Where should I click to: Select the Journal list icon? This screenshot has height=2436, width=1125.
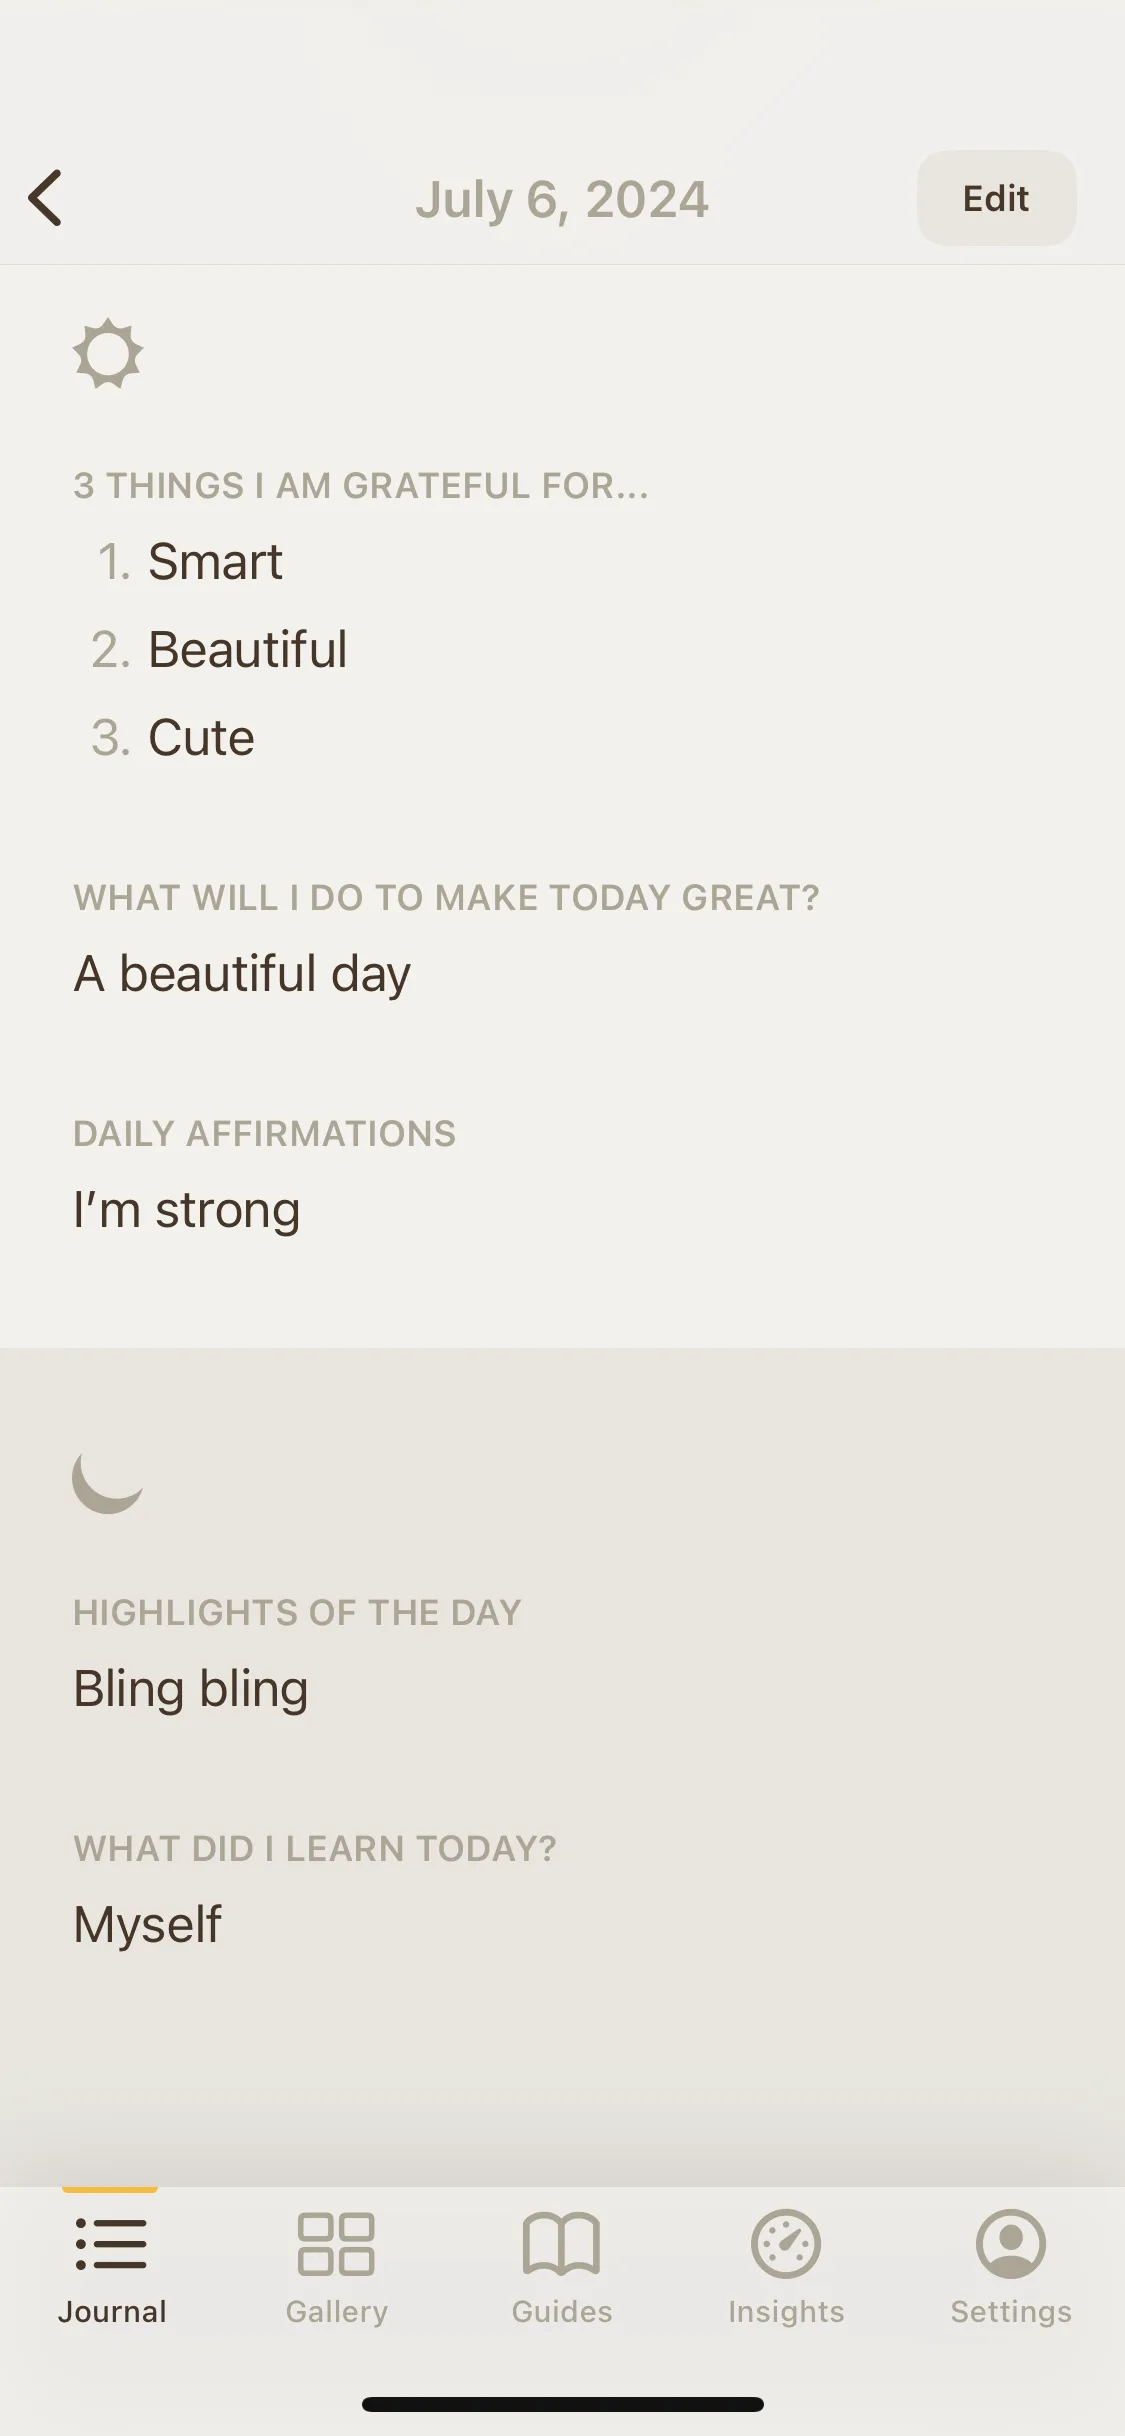111,2244
